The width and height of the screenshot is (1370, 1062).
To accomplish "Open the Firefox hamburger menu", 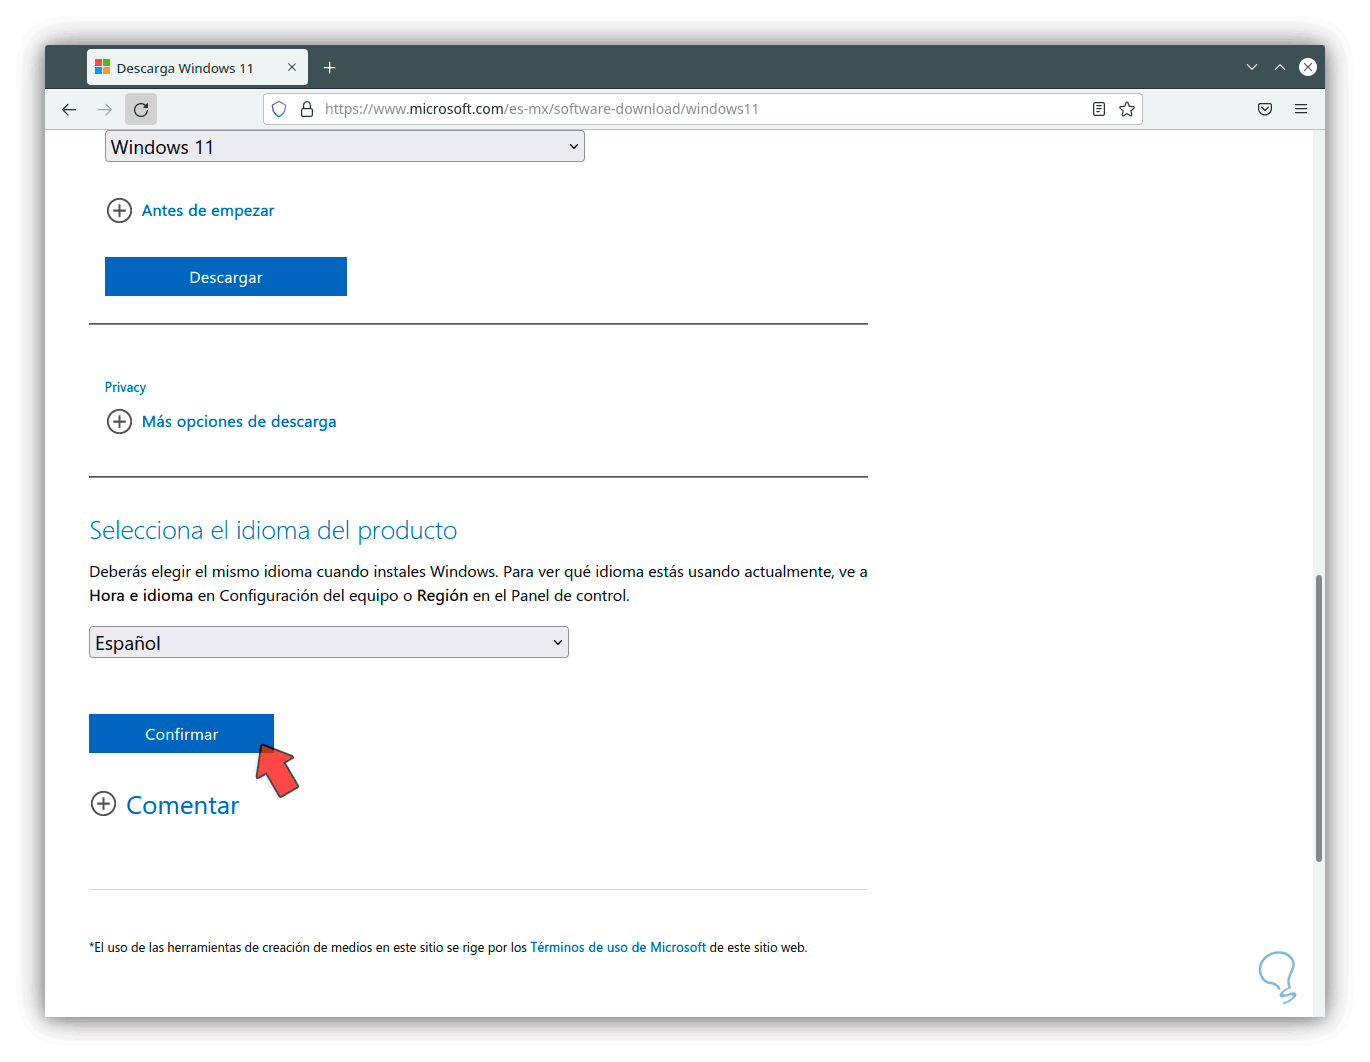I will click(1301, 109).
